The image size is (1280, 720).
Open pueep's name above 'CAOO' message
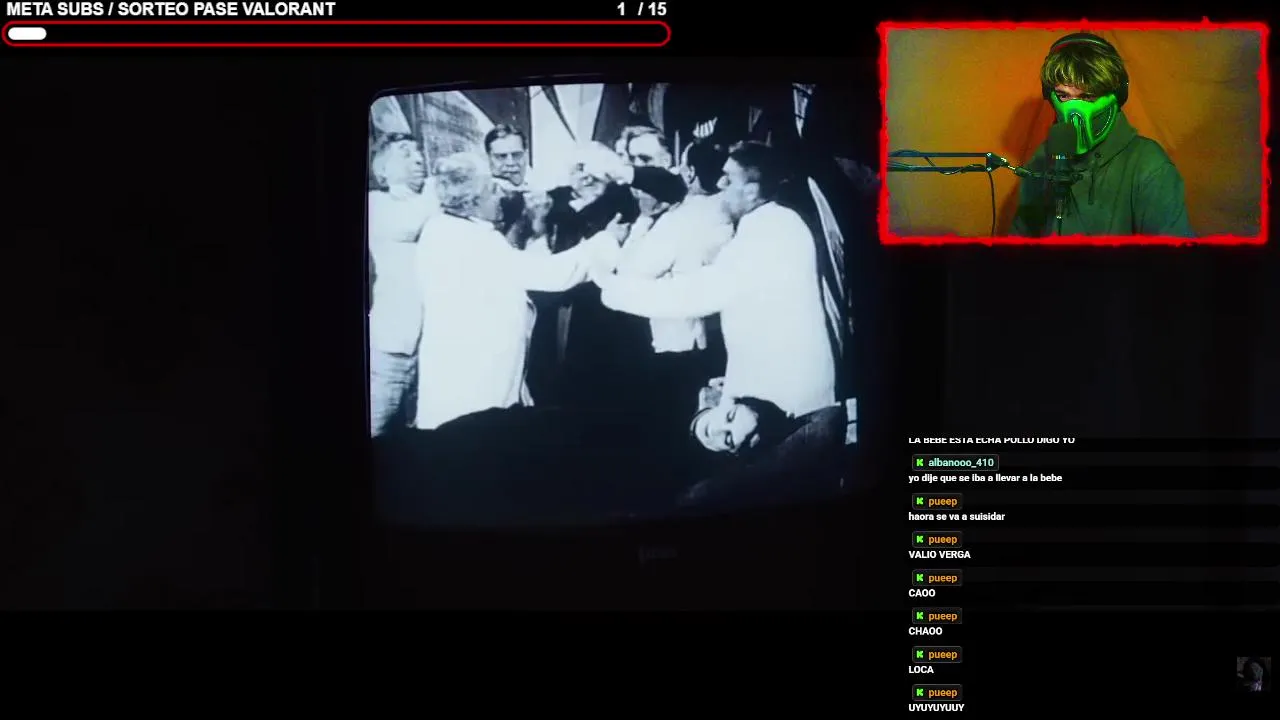point(943,578)
